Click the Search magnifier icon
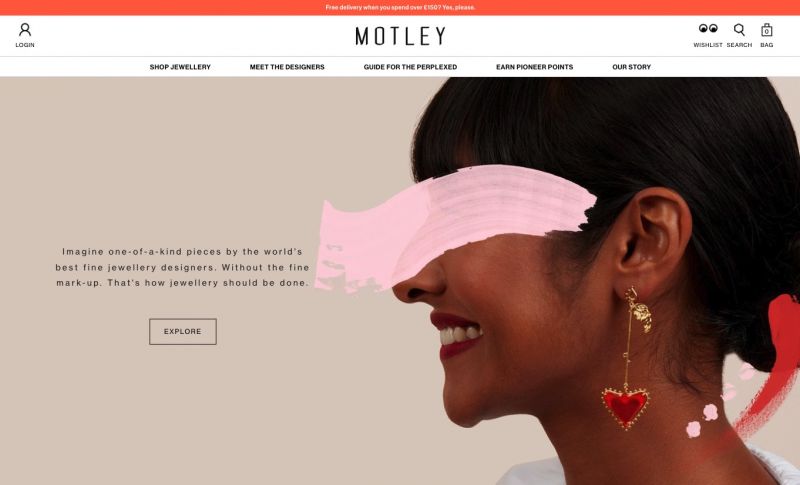800x485 pixels. tap(739, 30)
